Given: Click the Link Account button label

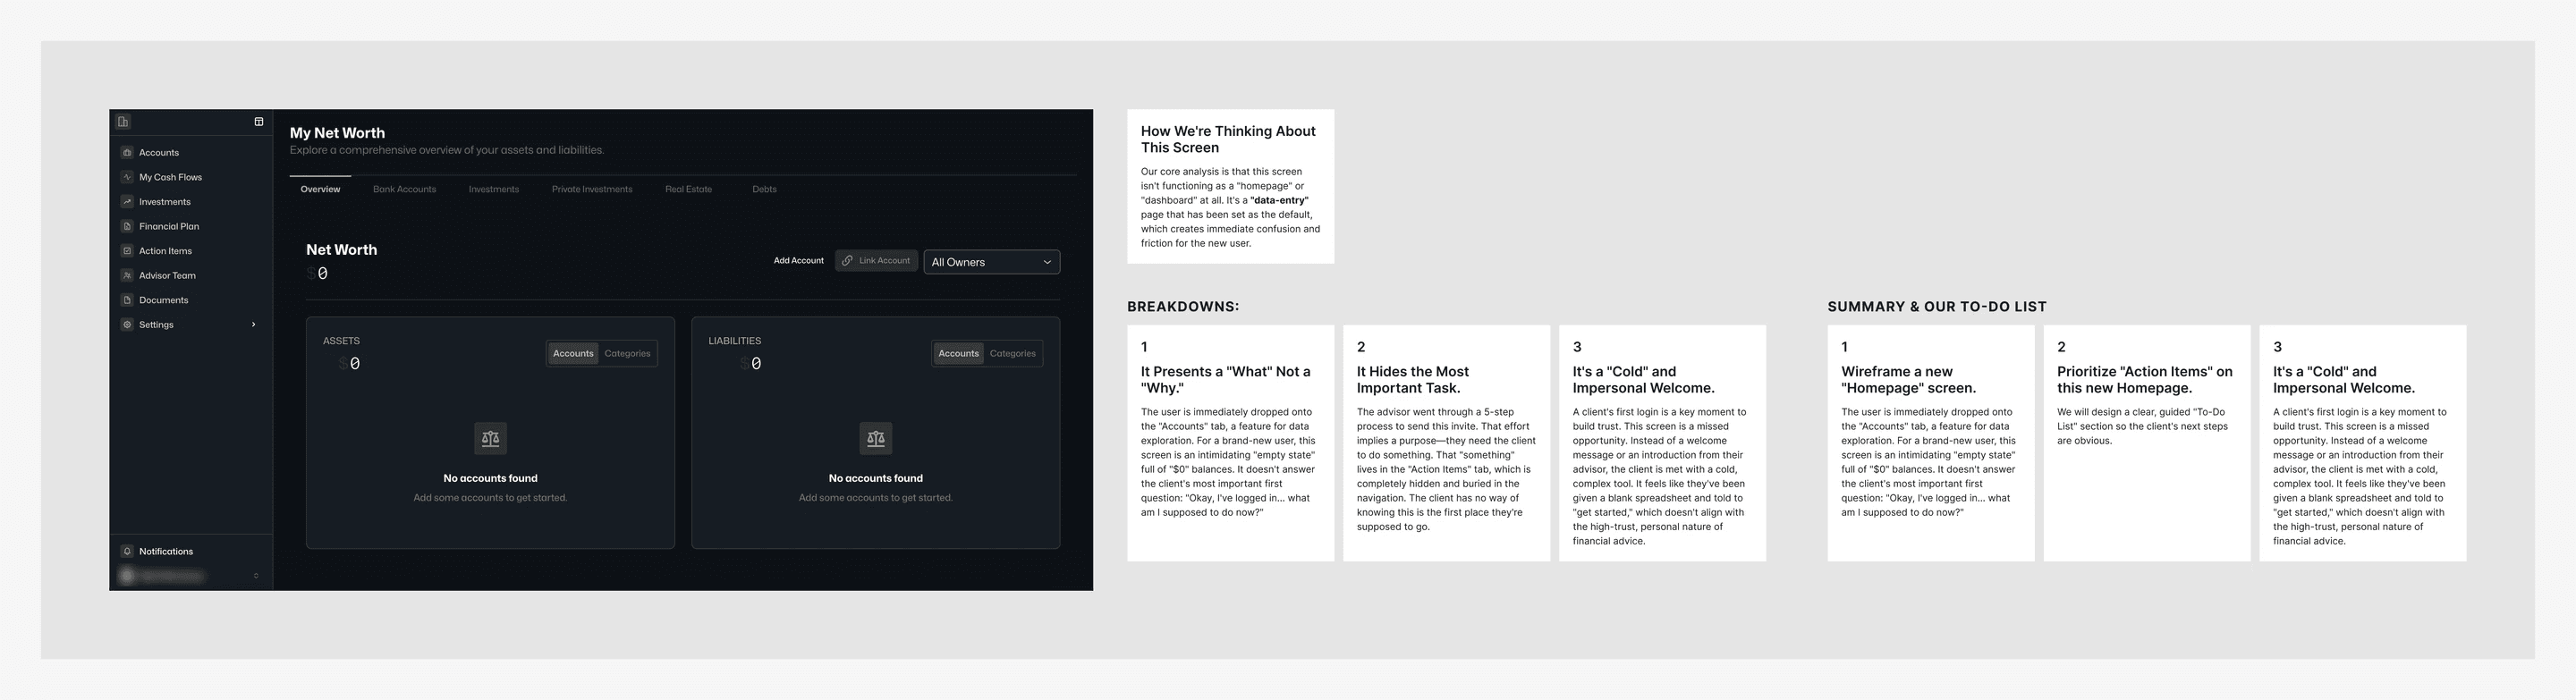Looking at the screenshot, I should 884,261.
